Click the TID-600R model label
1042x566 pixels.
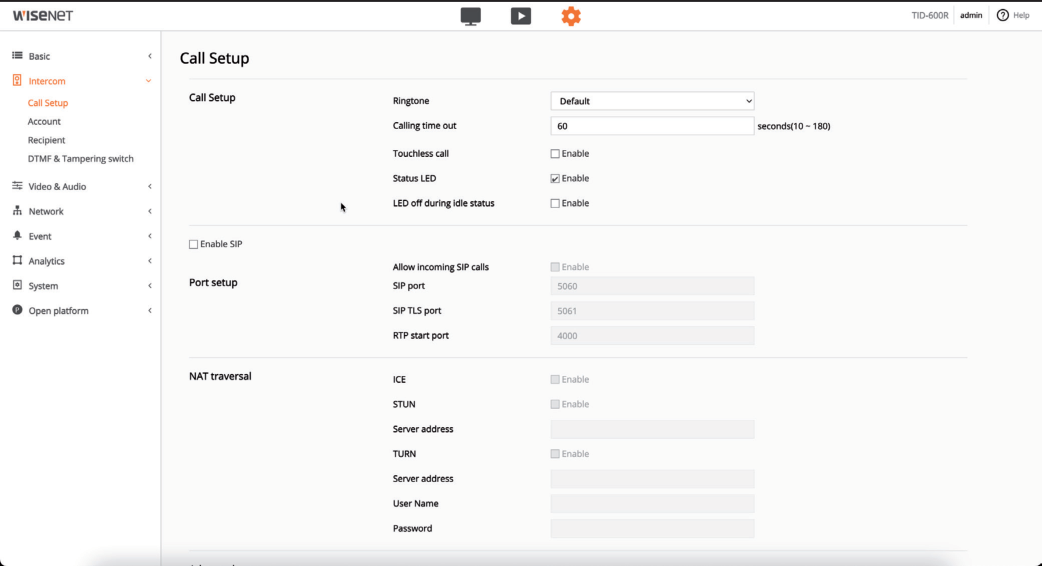tap(930, 15)
